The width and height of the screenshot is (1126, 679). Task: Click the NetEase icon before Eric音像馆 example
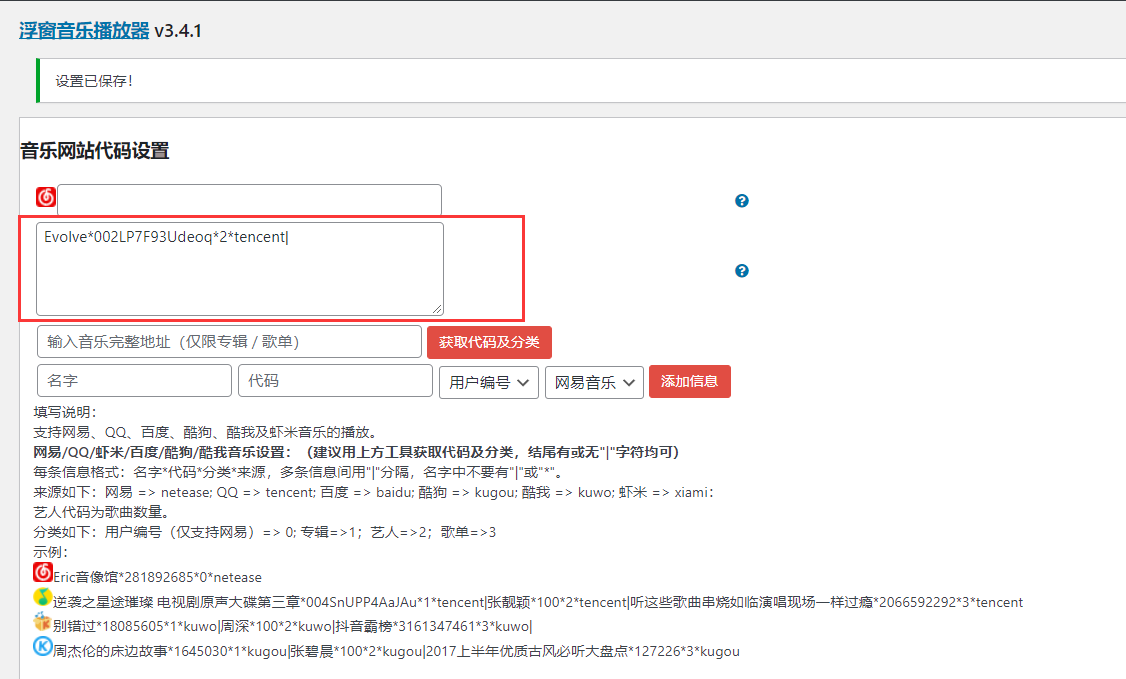(42, 574)
